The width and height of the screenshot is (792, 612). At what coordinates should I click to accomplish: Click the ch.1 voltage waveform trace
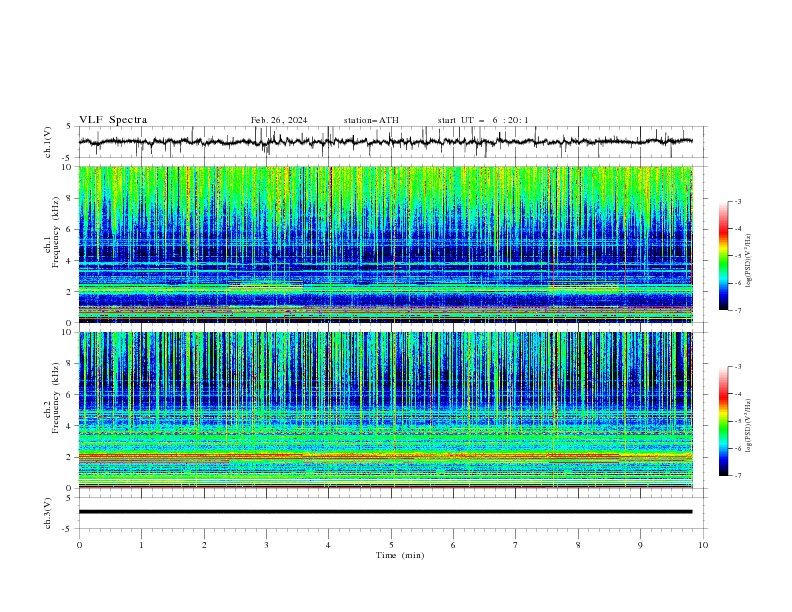[385, 141]
